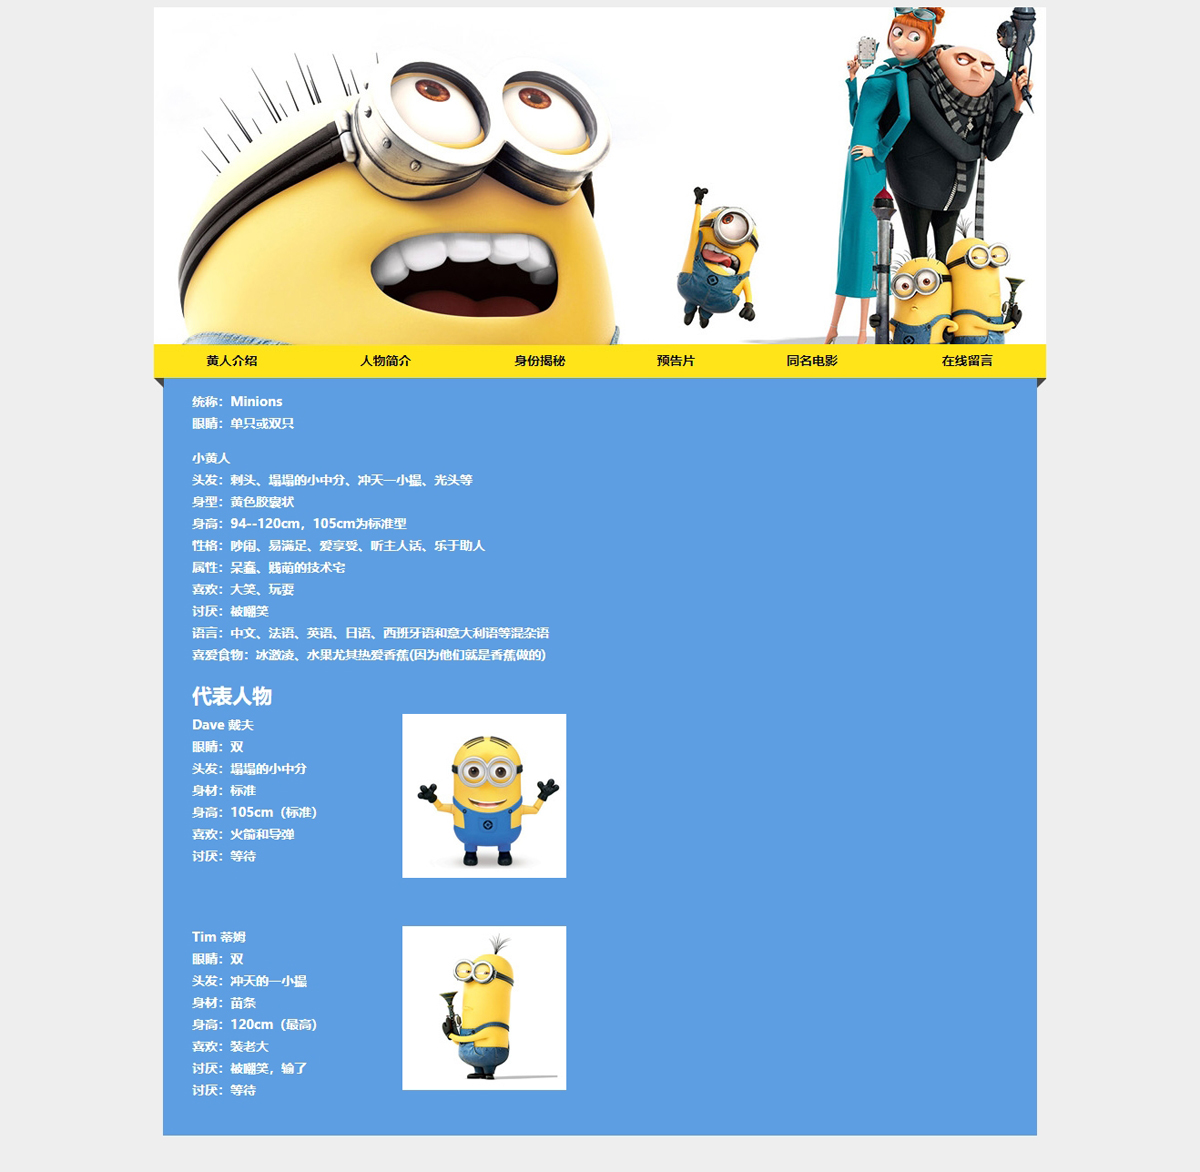Select the line 身材: 苗条

pyautogui.click(x=224, y=1003)
